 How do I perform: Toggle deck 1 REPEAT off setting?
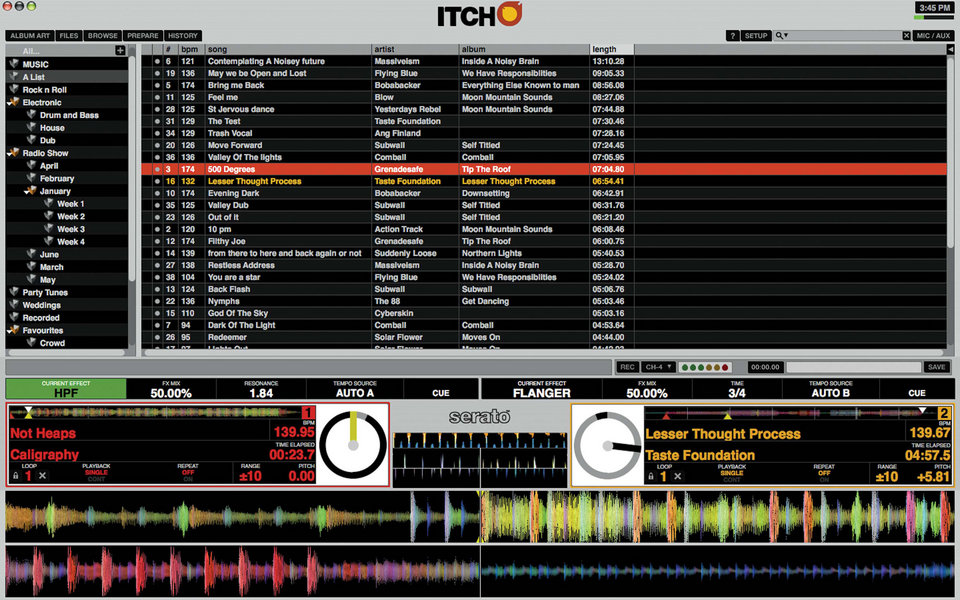click(188, 473)
